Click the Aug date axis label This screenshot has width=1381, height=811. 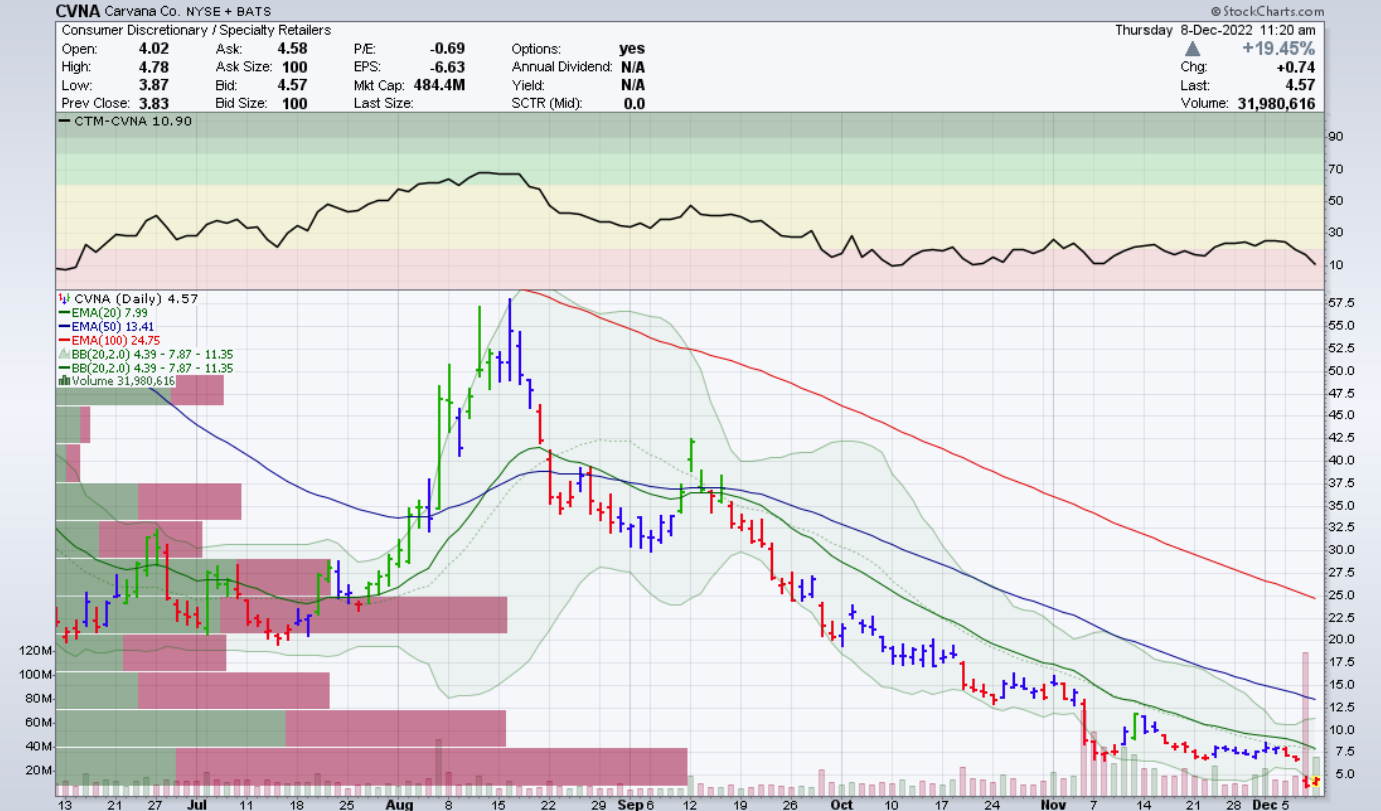click(398, 803)
